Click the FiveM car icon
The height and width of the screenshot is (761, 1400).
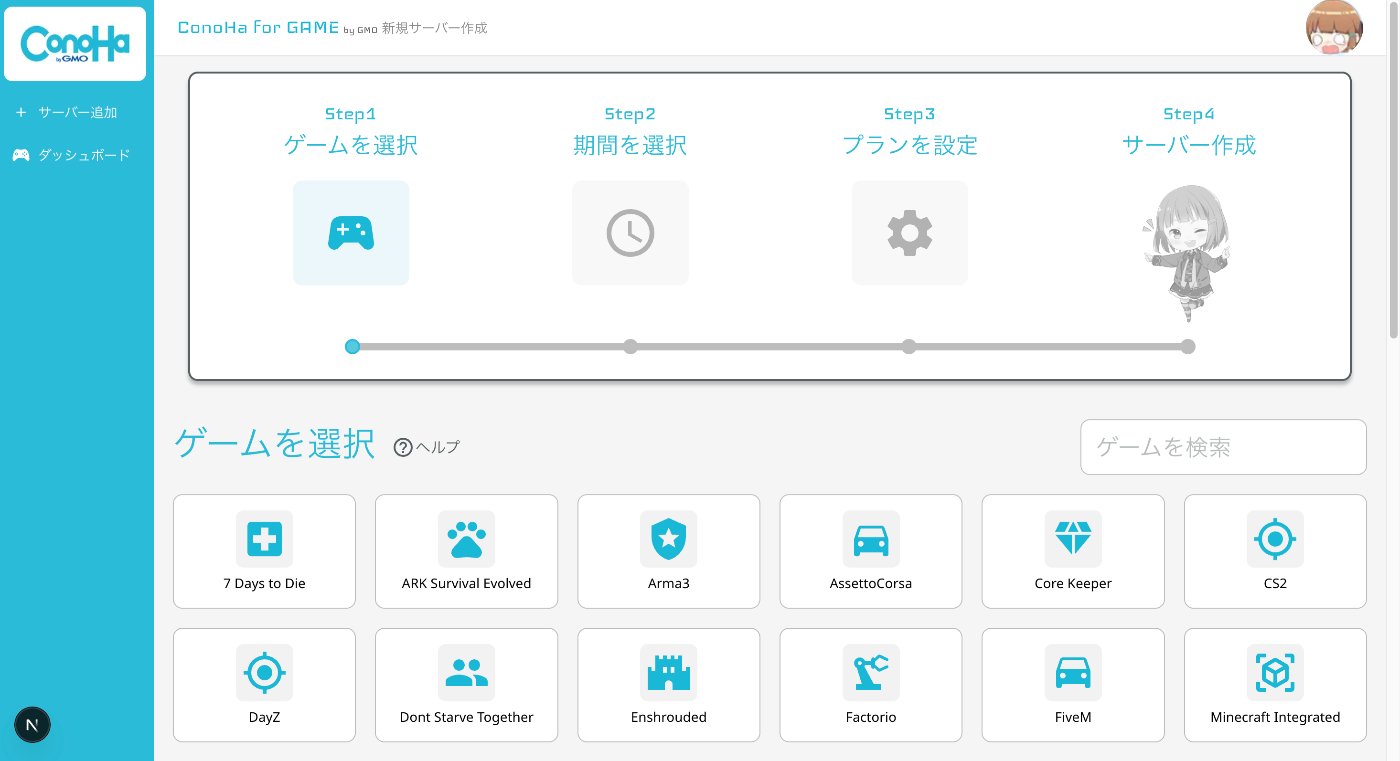coord(1073,673)
